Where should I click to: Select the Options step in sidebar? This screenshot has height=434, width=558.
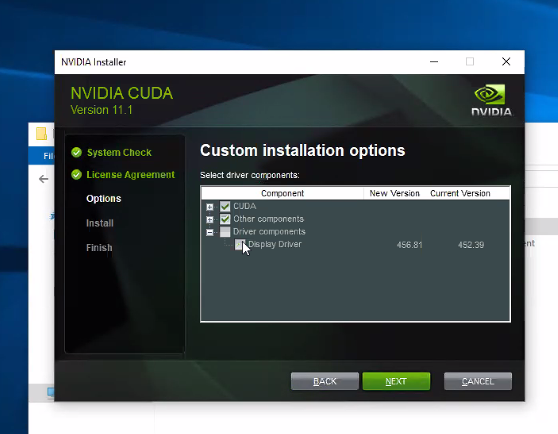coord(104,199)
